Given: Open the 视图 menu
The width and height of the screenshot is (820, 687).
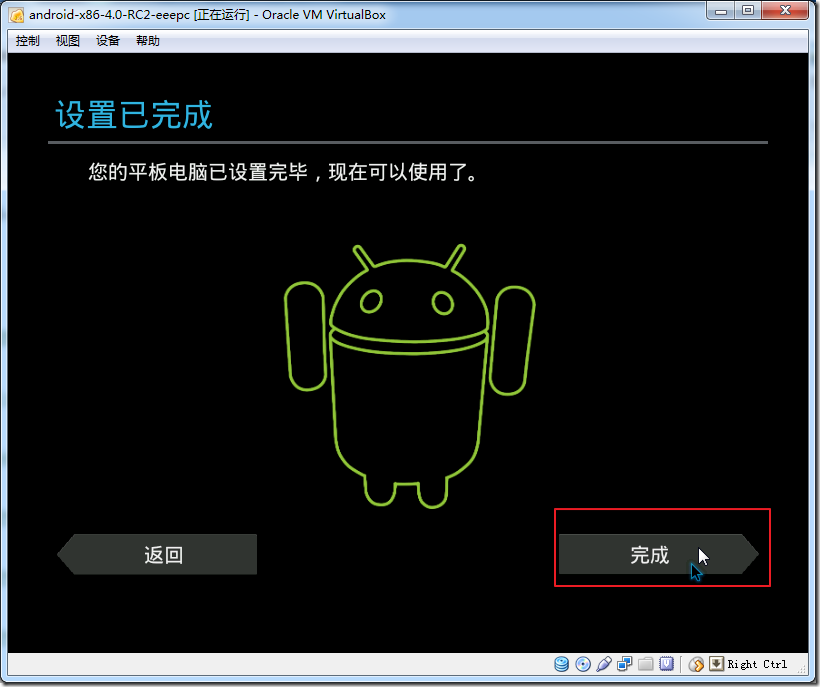Looking at the screenshot, I should click(68, 41).
